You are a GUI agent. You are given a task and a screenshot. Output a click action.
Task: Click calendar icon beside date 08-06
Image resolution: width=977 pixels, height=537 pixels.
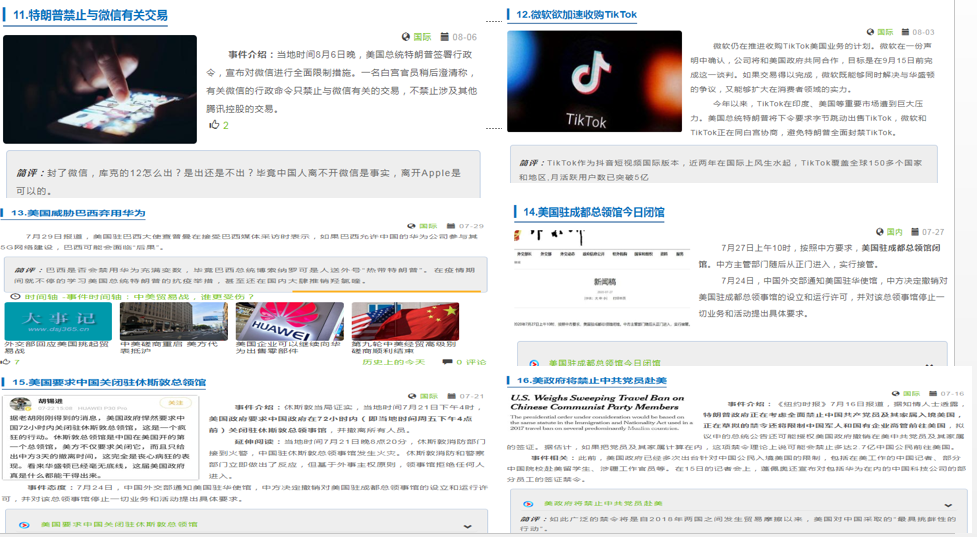[444, 37]
